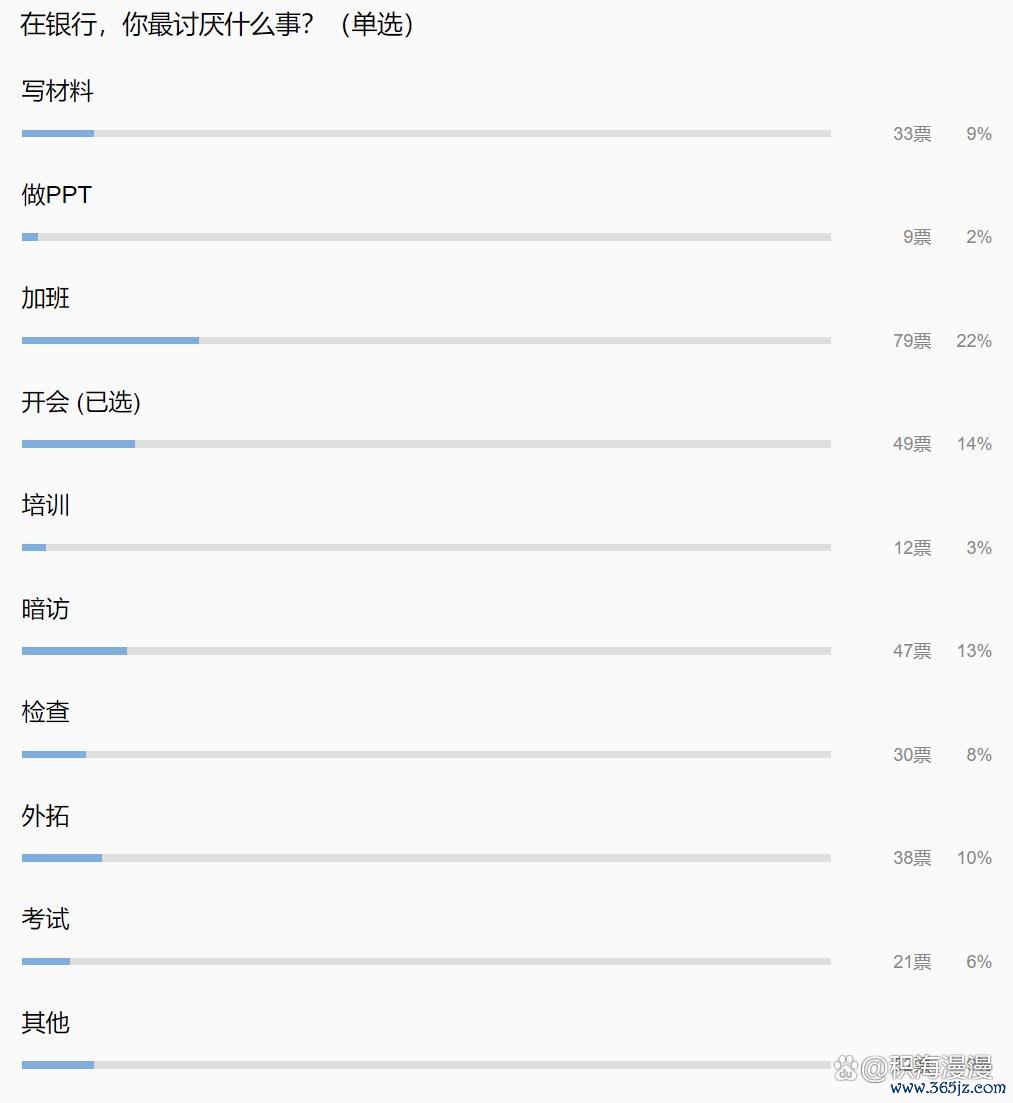Click the poll title 在银行，你最讨厌什么事
Viewport: 1013px width, 1103px height.
(167, 25)
